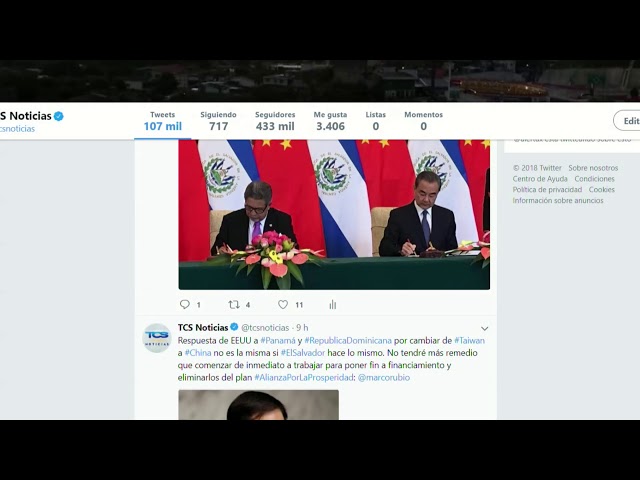
Task: Open the #Taiwan hashtag link
Action: tap(469, 340)
